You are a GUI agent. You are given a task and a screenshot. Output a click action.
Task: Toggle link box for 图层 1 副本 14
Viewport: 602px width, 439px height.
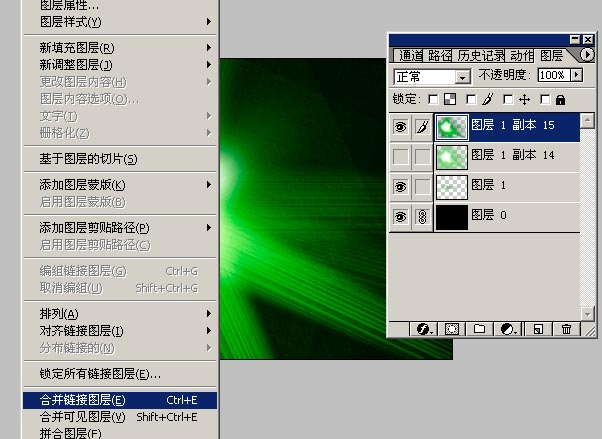coord(422,157)
